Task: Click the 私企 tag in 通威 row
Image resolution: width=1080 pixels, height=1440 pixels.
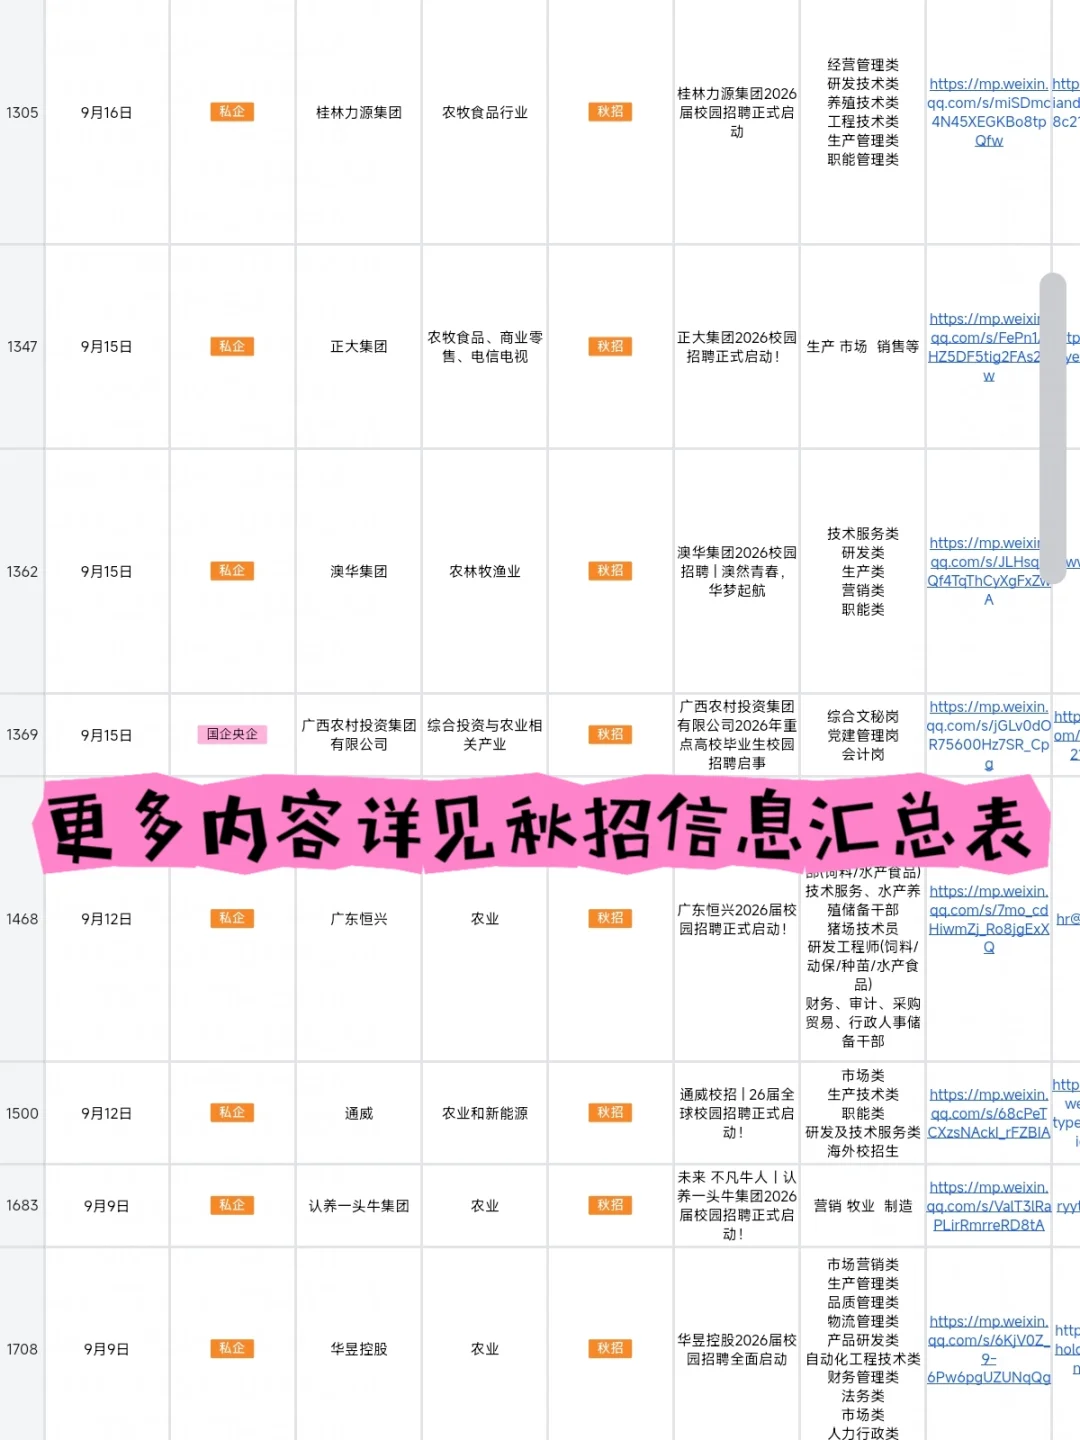Action: click(232, 1112)
